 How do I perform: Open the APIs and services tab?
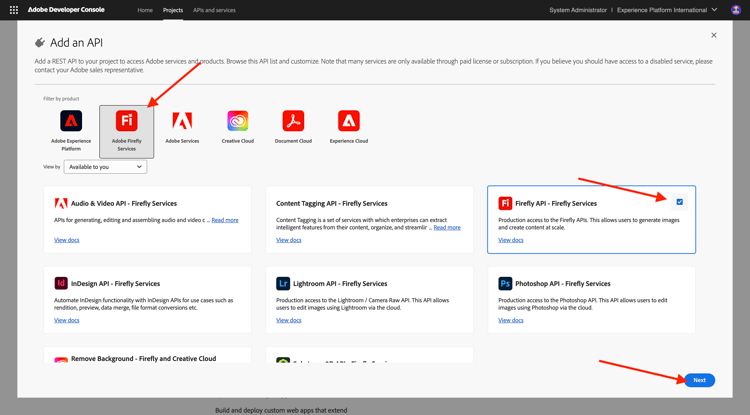pyautogui.click(x=214, y=10)
